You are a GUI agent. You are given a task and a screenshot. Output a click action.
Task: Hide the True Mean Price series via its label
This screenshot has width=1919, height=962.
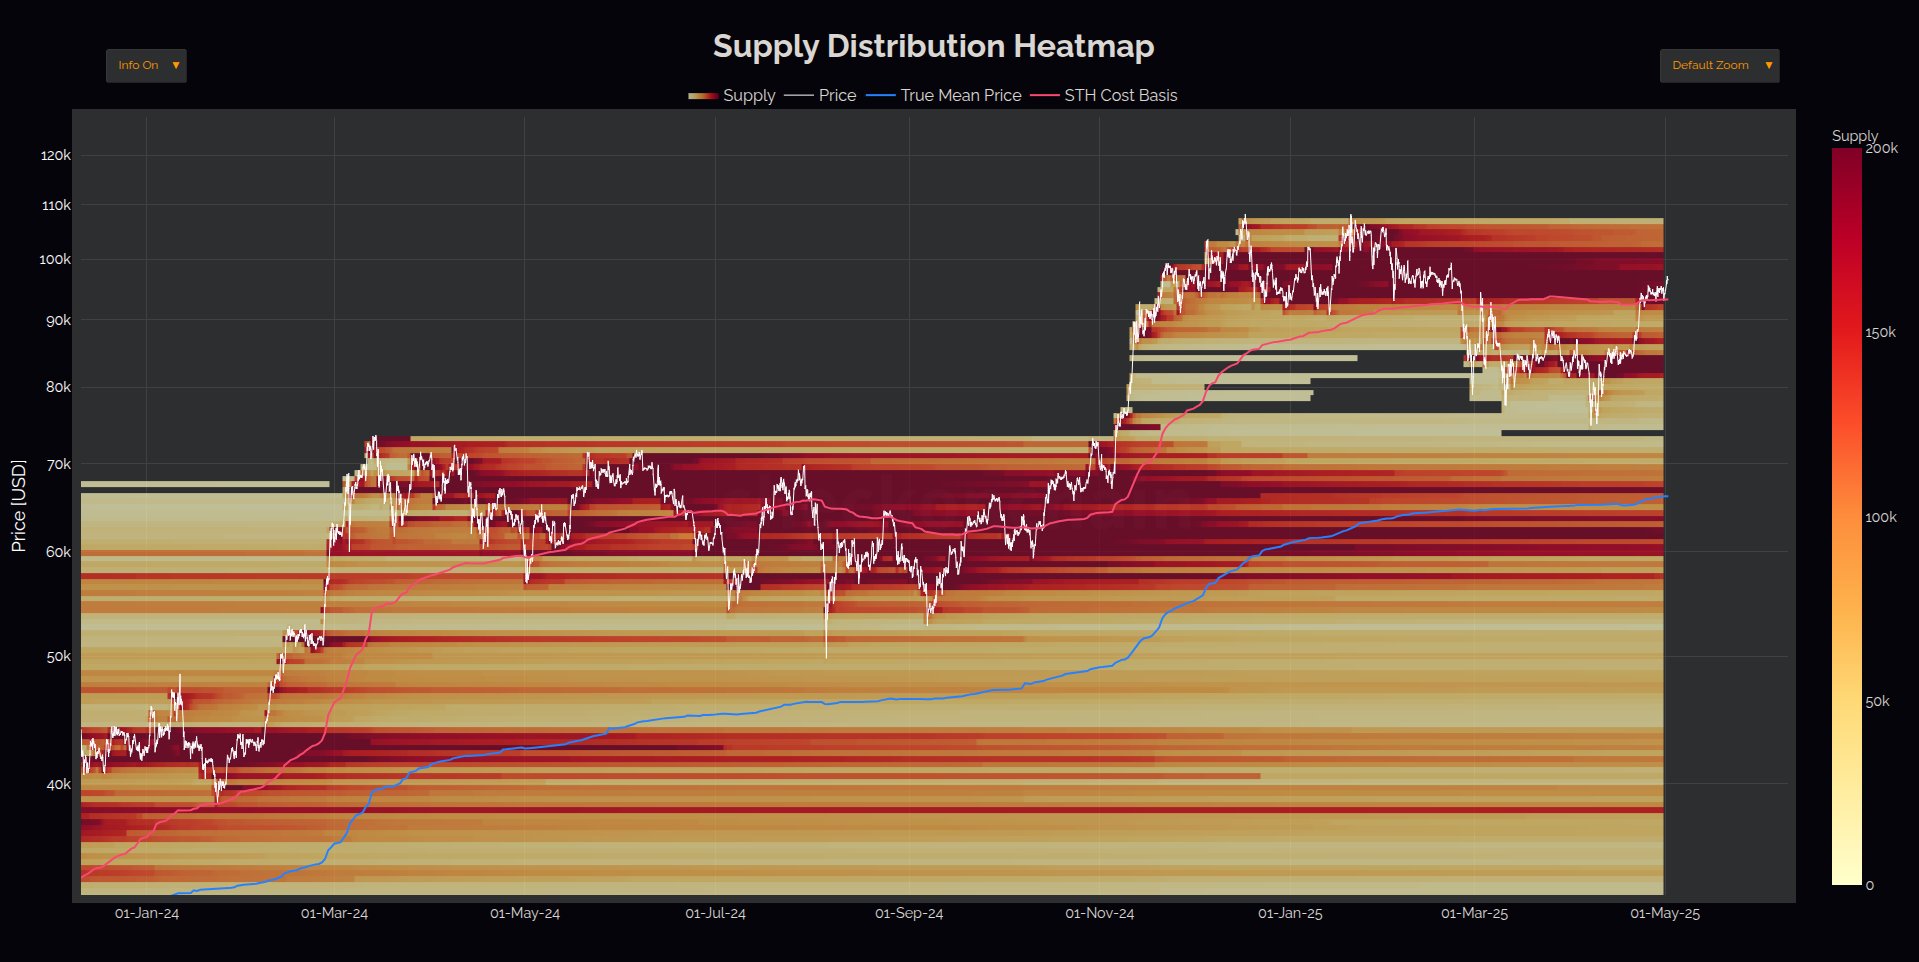pyautogui.click(x=960, y=96)
